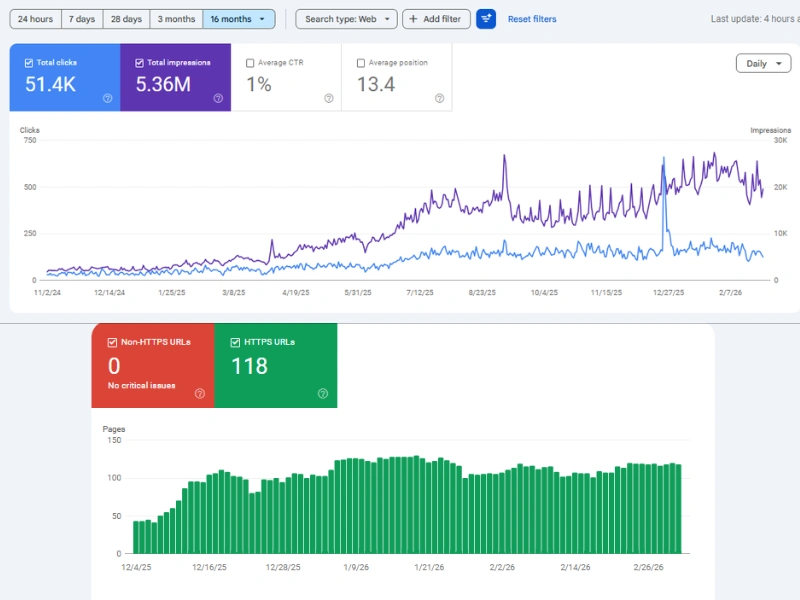The width and height of the screenshot is (800, 600).
Task: Click the impressions spike near 8/23/25
Action: 504,156
